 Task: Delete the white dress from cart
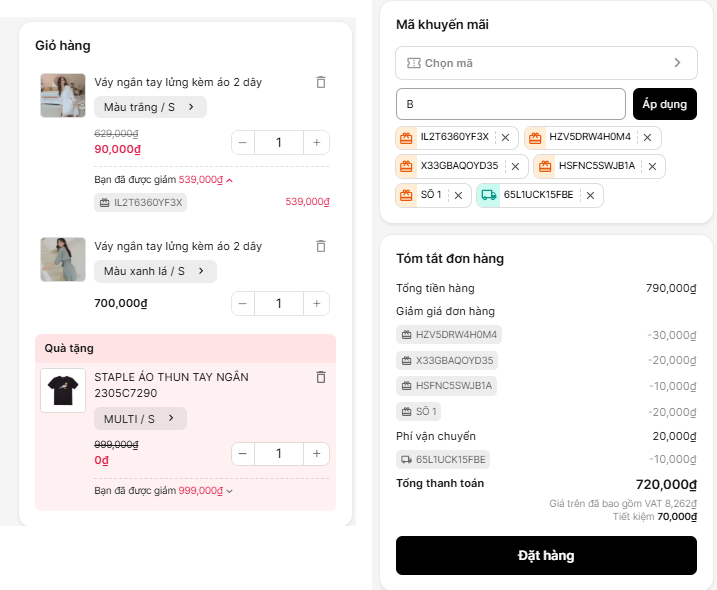click(x=321, y=82)
